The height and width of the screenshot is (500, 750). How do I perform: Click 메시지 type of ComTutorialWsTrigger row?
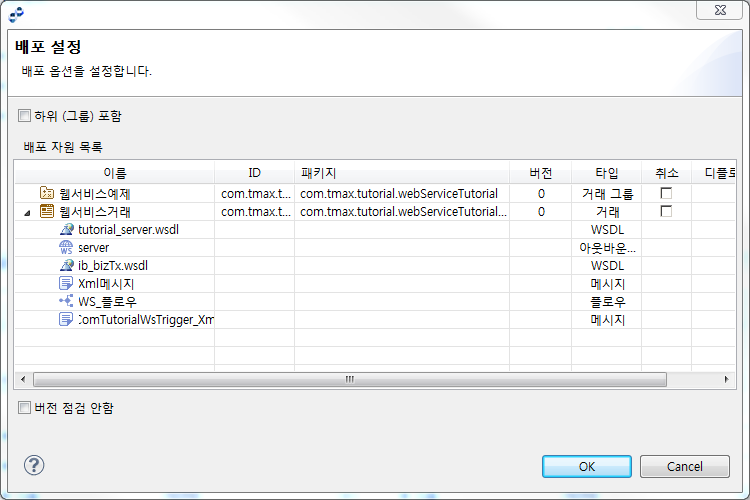607,320
